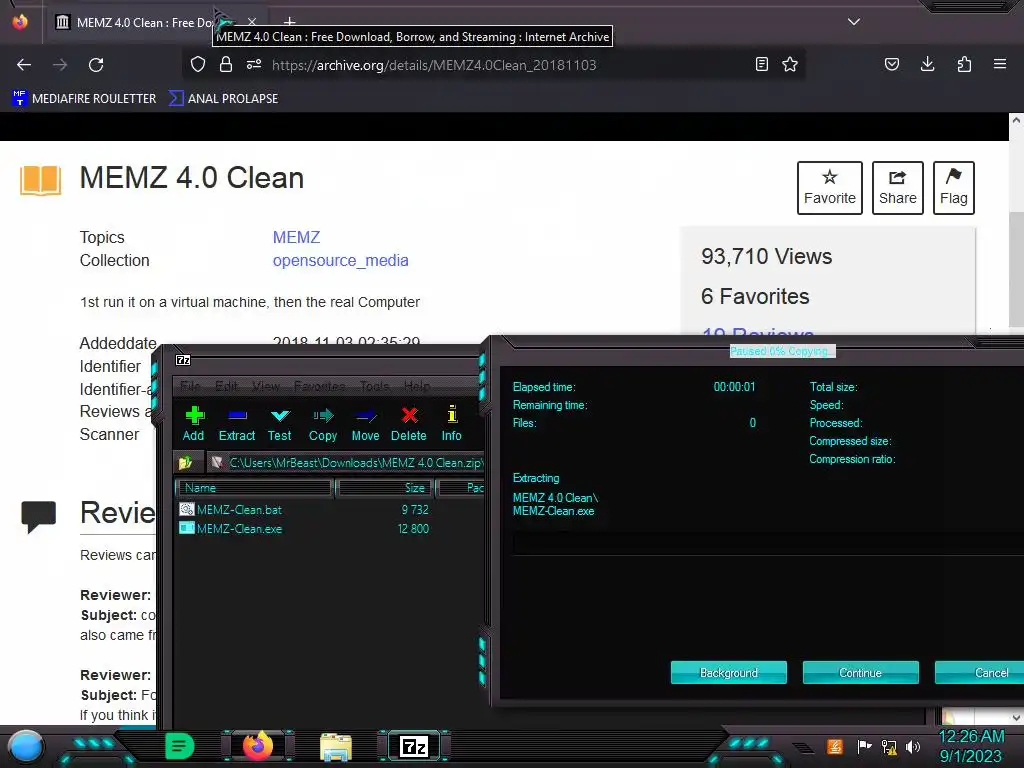The height and width of the screenshot is (768, 1024).
Task: Click the Extract toolbar icon in 7-Zip
Action: click(x=236, y=424)
